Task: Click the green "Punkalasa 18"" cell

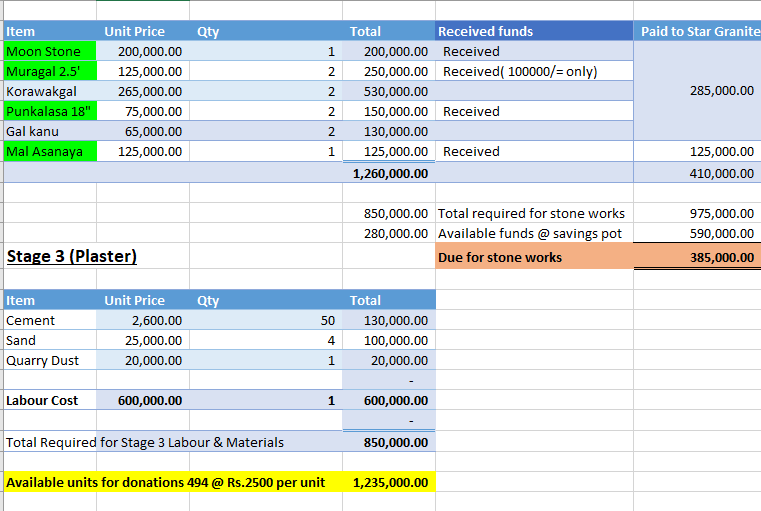Action: [x=49, y=111]
